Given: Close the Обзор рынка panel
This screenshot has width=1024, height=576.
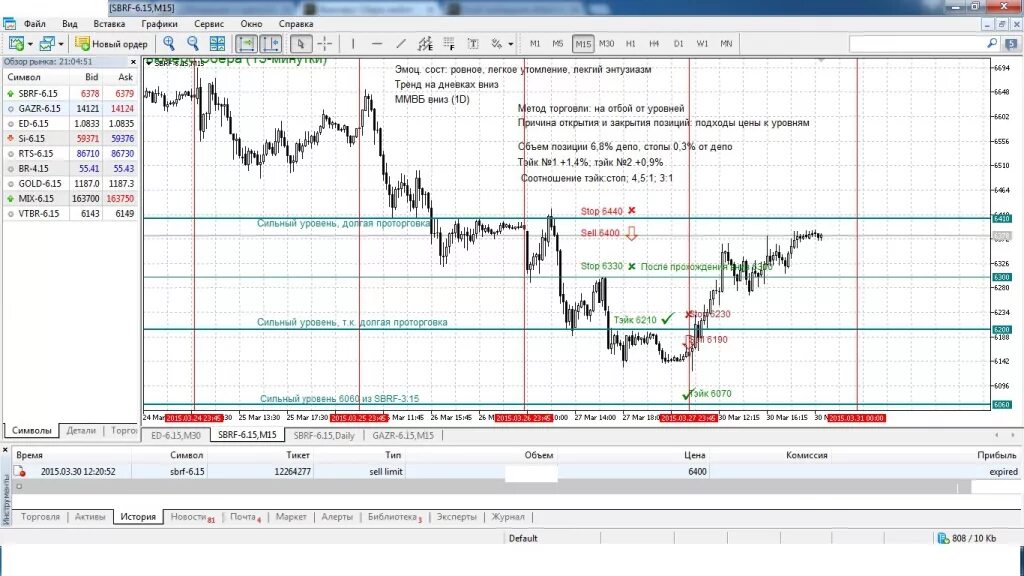Looking at the screenshot, I should 133,62.
